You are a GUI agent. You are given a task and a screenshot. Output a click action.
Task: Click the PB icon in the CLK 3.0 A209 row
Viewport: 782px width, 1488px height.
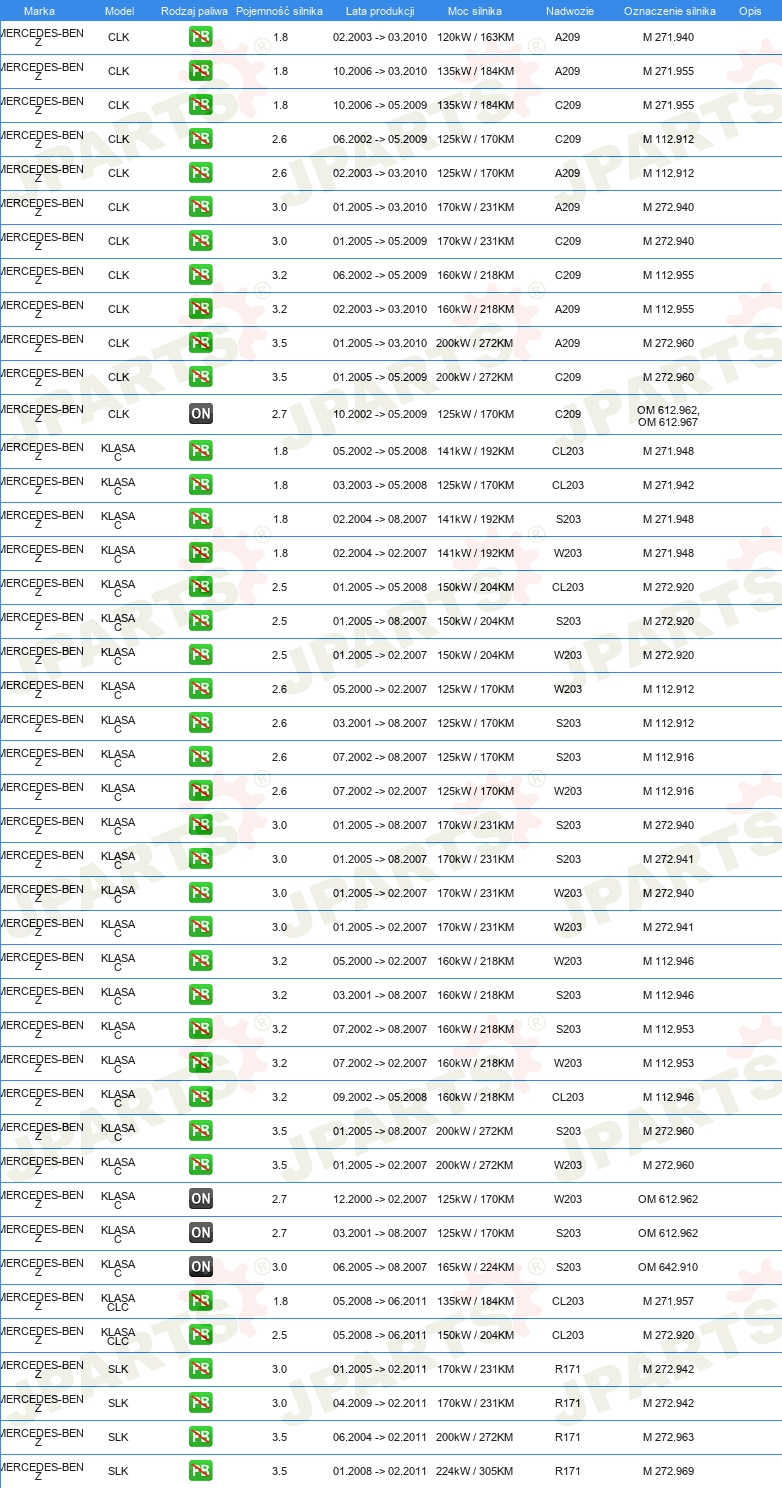pos(201,207)
